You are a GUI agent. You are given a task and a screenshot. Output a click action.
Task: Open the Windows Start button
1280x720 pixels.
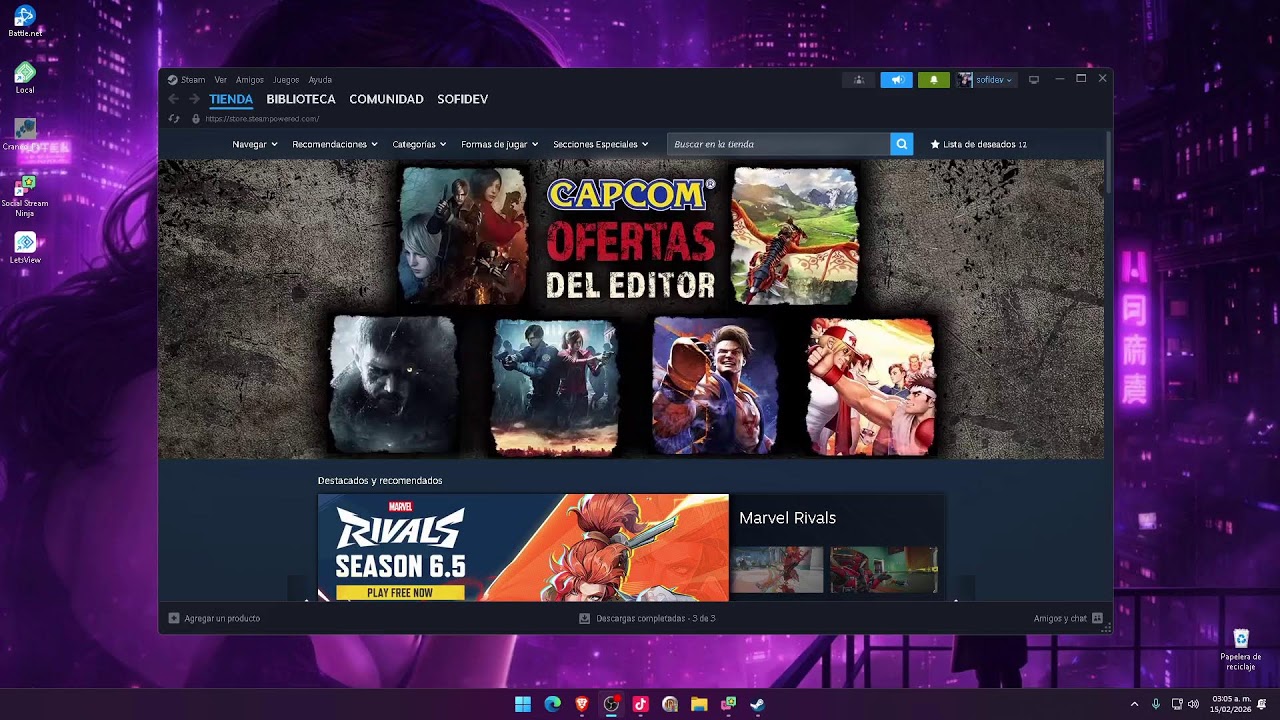(522, 704)
